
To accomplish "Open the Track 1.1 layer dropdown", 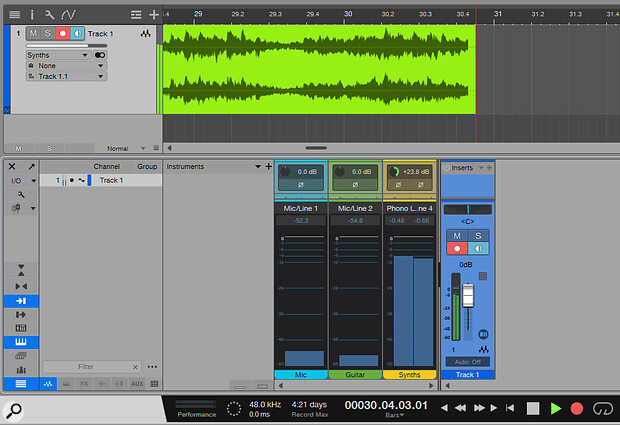I will pyautogui.click(x=66, y=76).
